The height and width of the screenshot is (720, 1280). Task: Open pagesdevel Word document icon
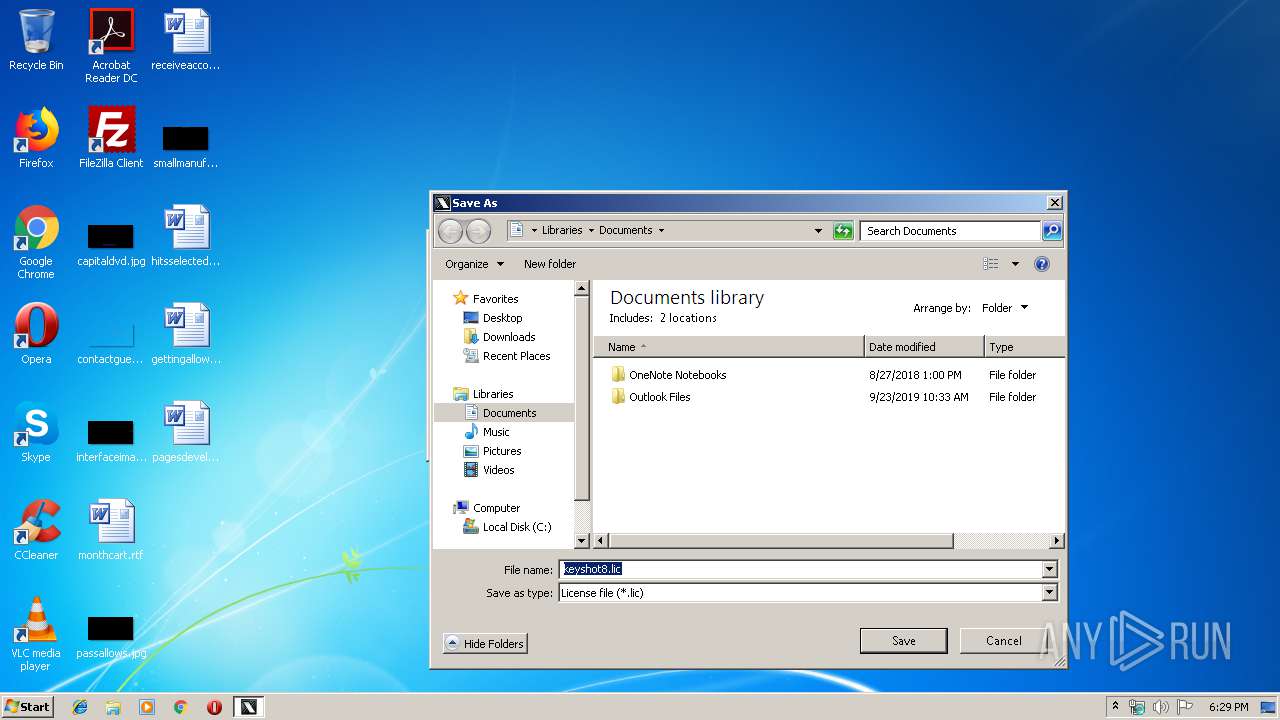[x=186, y=433]
